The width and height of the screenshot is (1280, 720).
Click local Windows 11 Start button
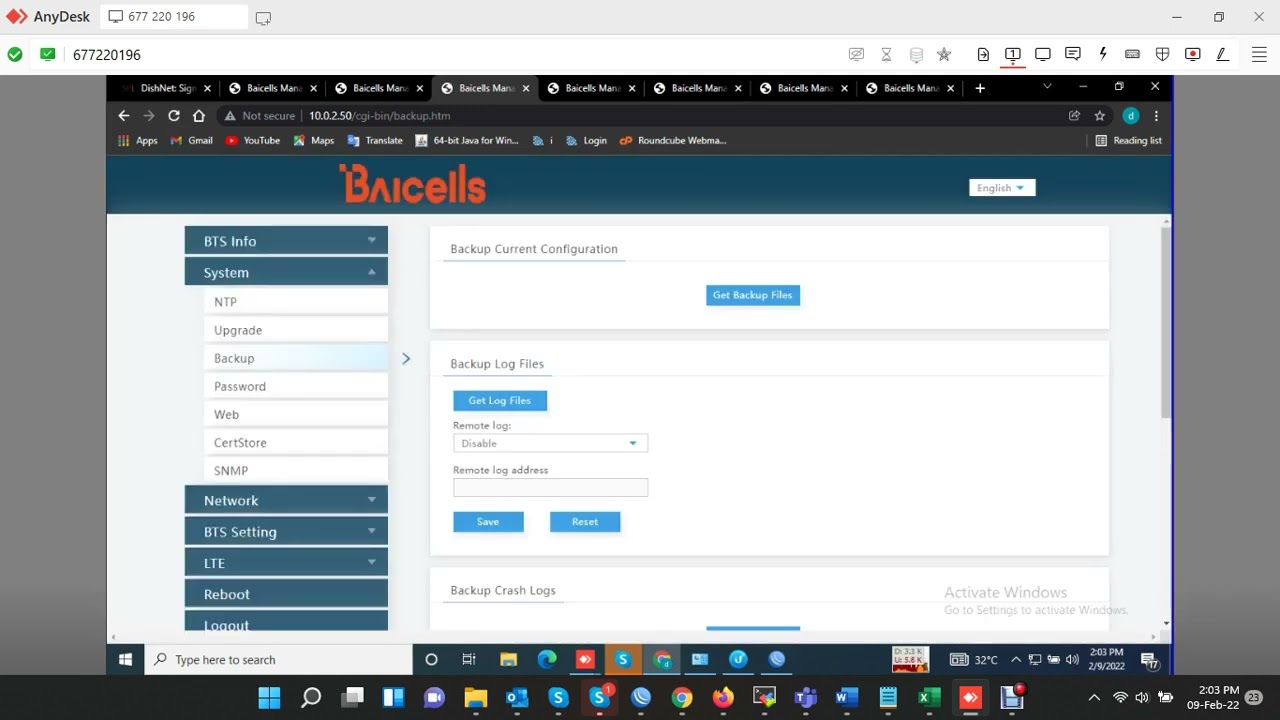[269, 698]
